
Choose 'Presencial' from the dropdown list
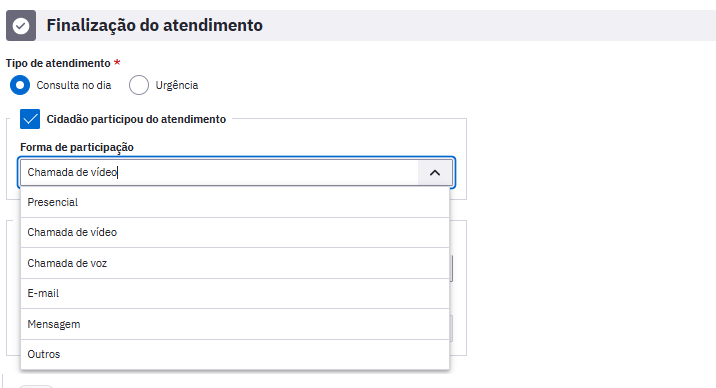(235, 202)
